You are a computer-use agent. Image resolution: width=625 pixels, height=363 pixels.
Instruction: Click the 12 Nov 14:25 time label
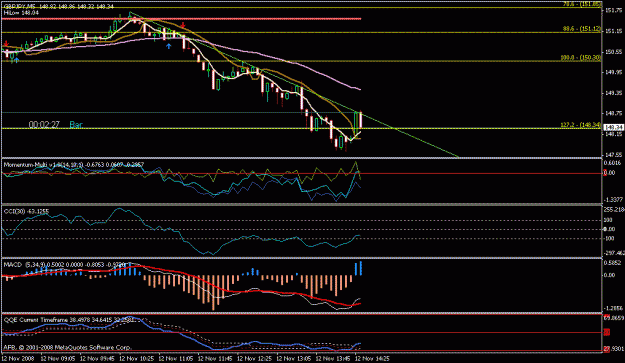(x=372, y=358)
